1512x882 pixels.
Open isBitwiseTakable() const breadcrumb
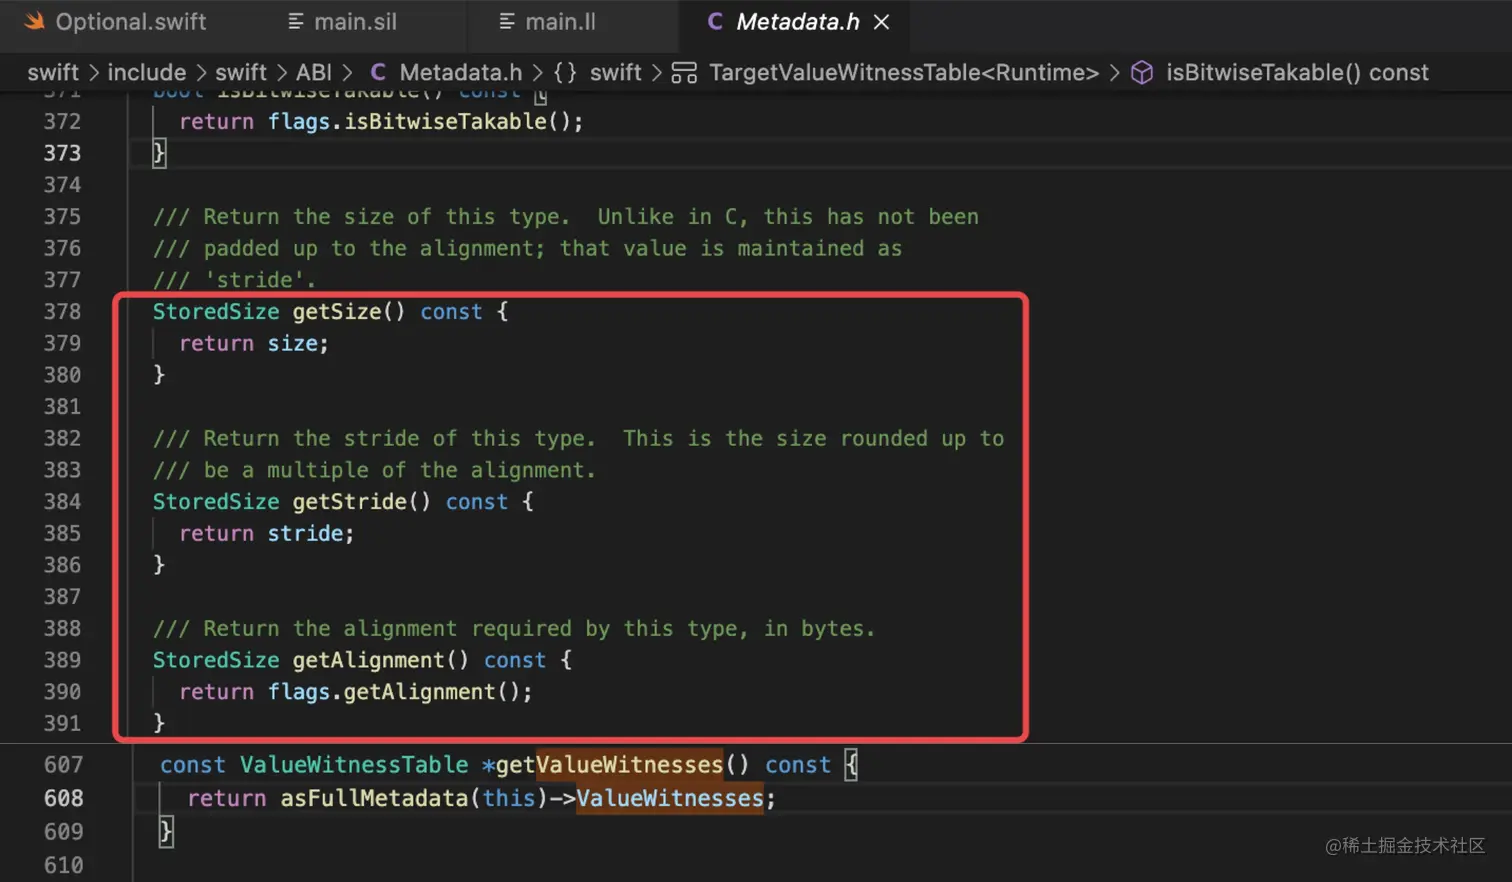1297,72
